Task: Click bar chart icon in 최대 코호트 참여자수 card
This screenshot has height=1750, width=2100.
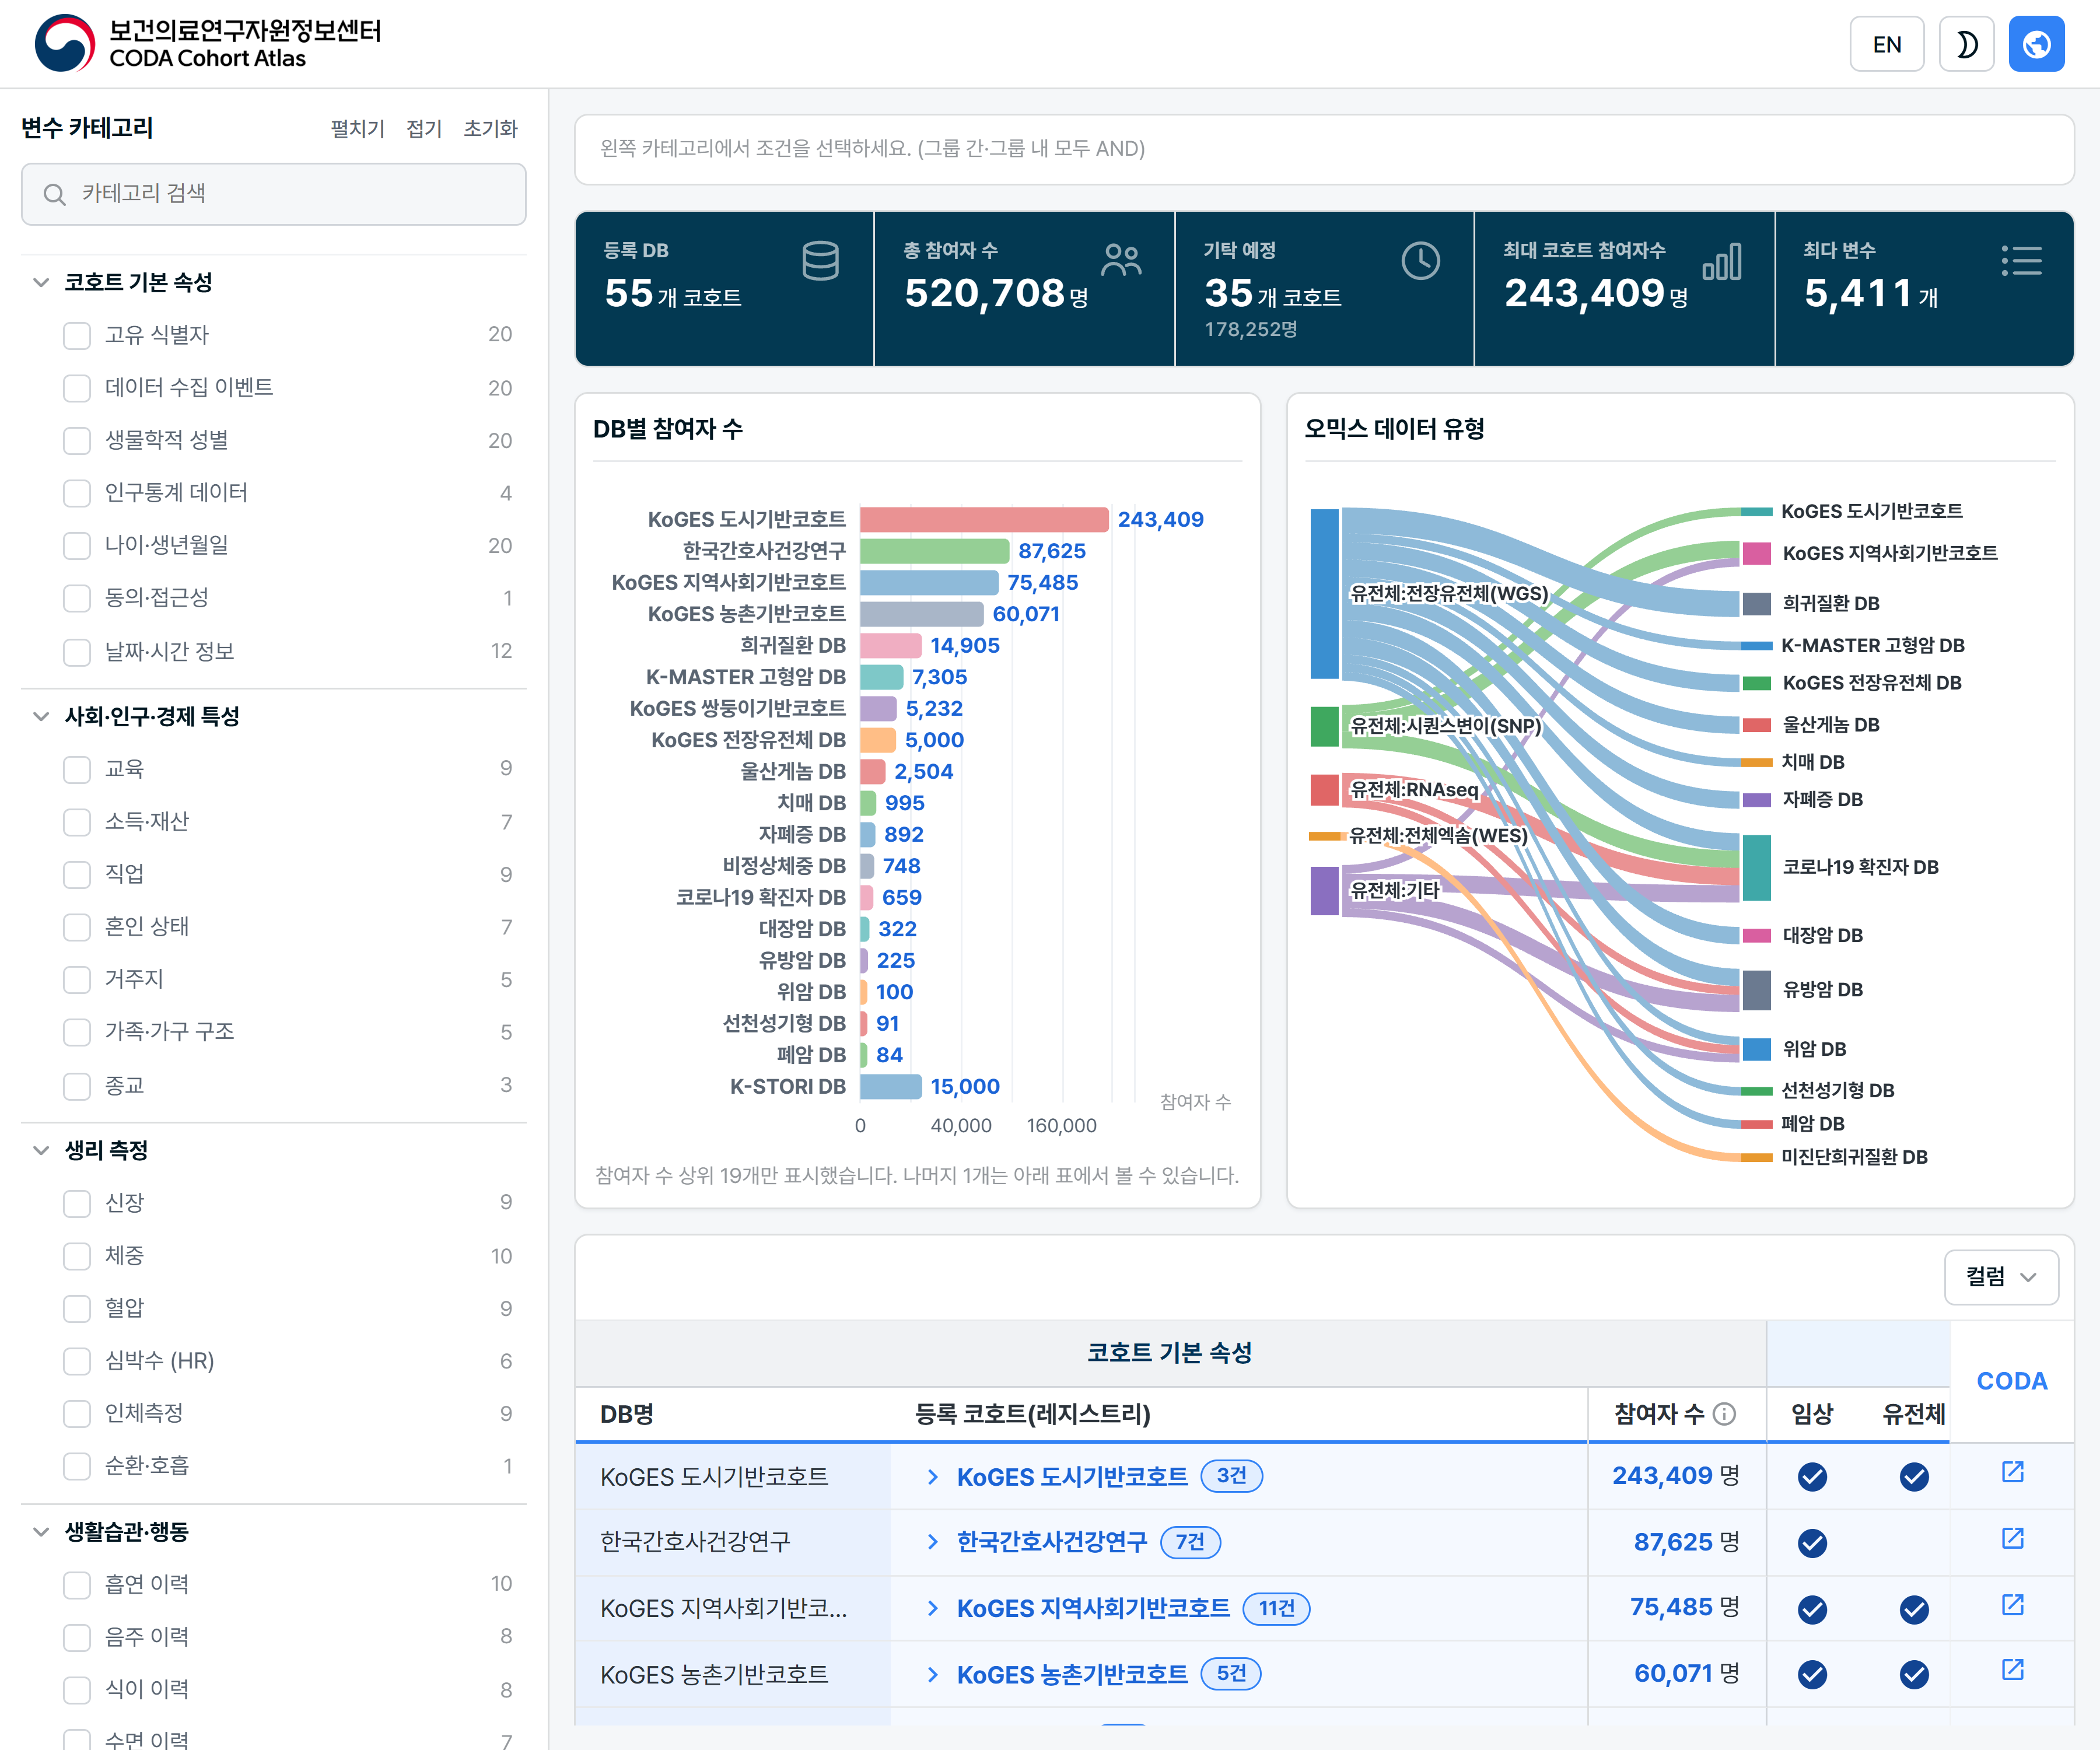Action: pyautogui.click(x=1721, y=261)
